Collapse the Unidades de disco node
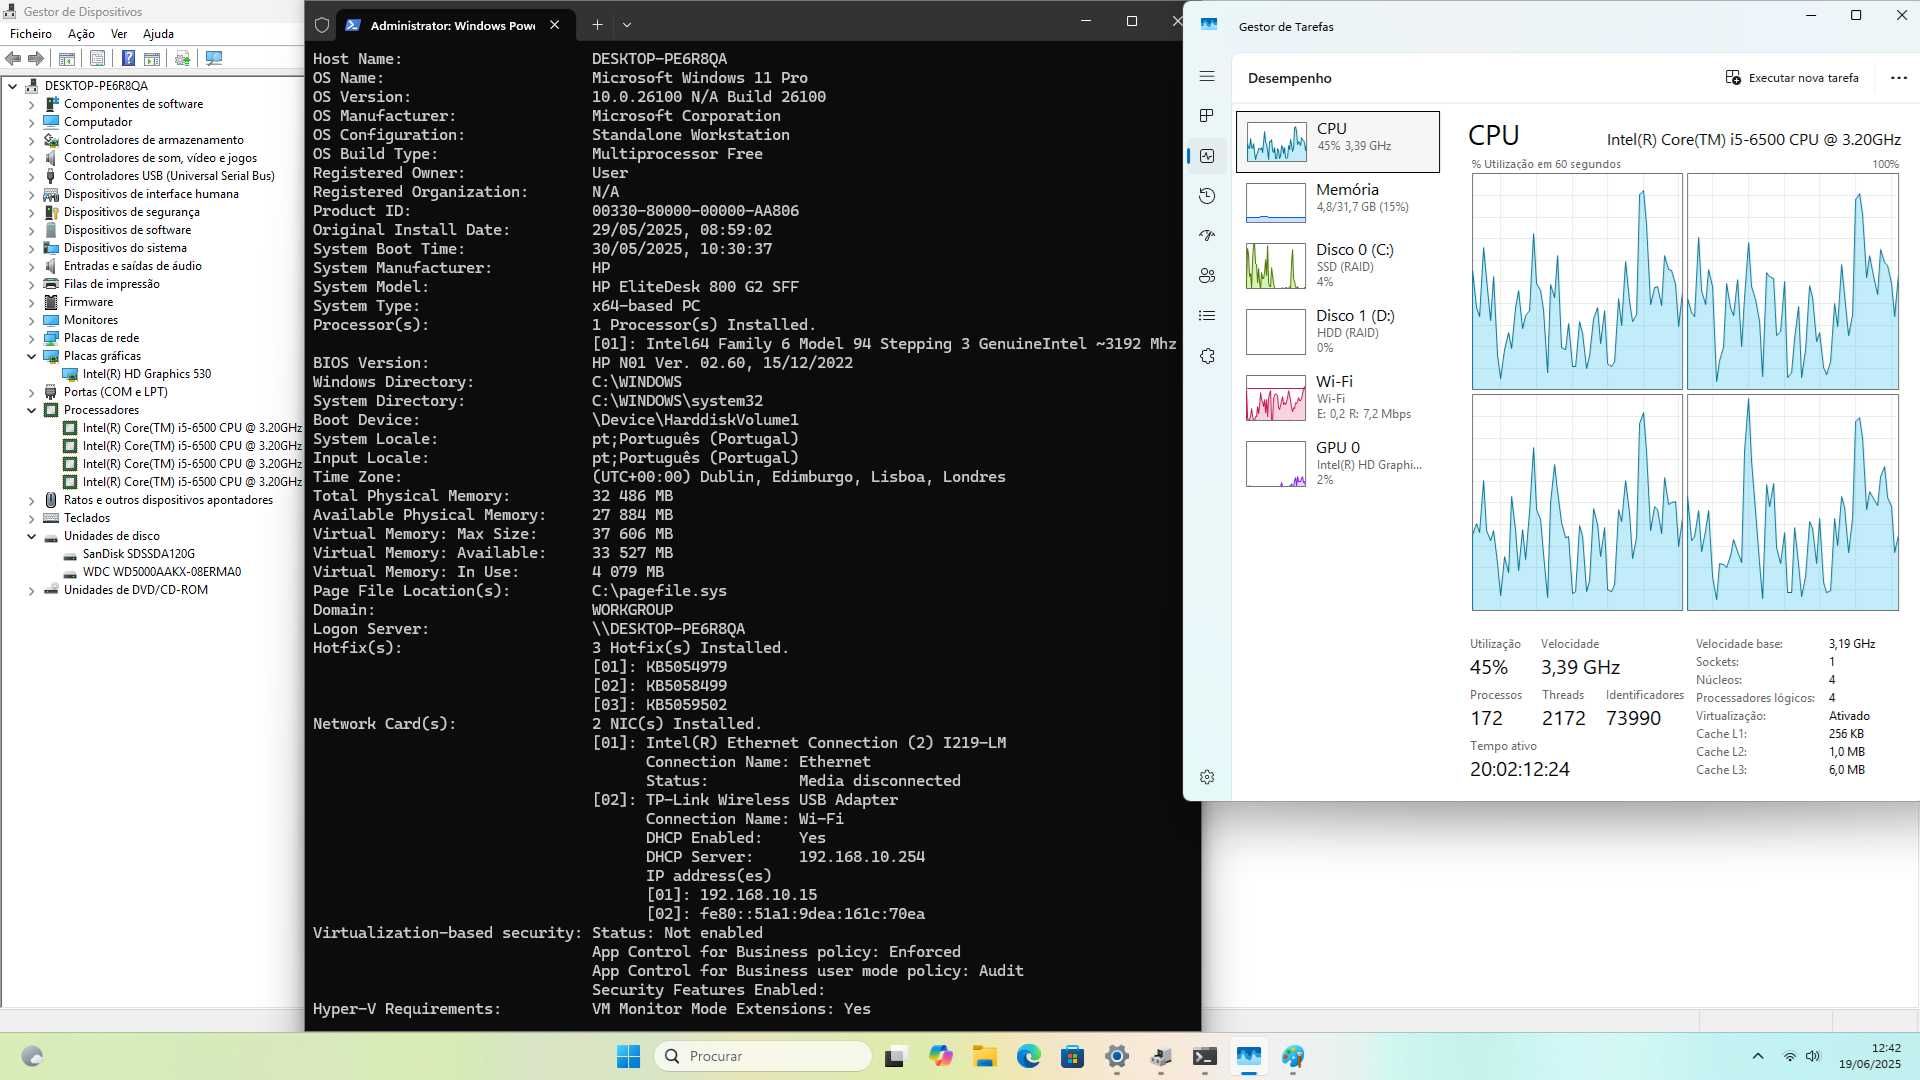1920x1080 pixels. pyautogui.click(x=31, y=536)
